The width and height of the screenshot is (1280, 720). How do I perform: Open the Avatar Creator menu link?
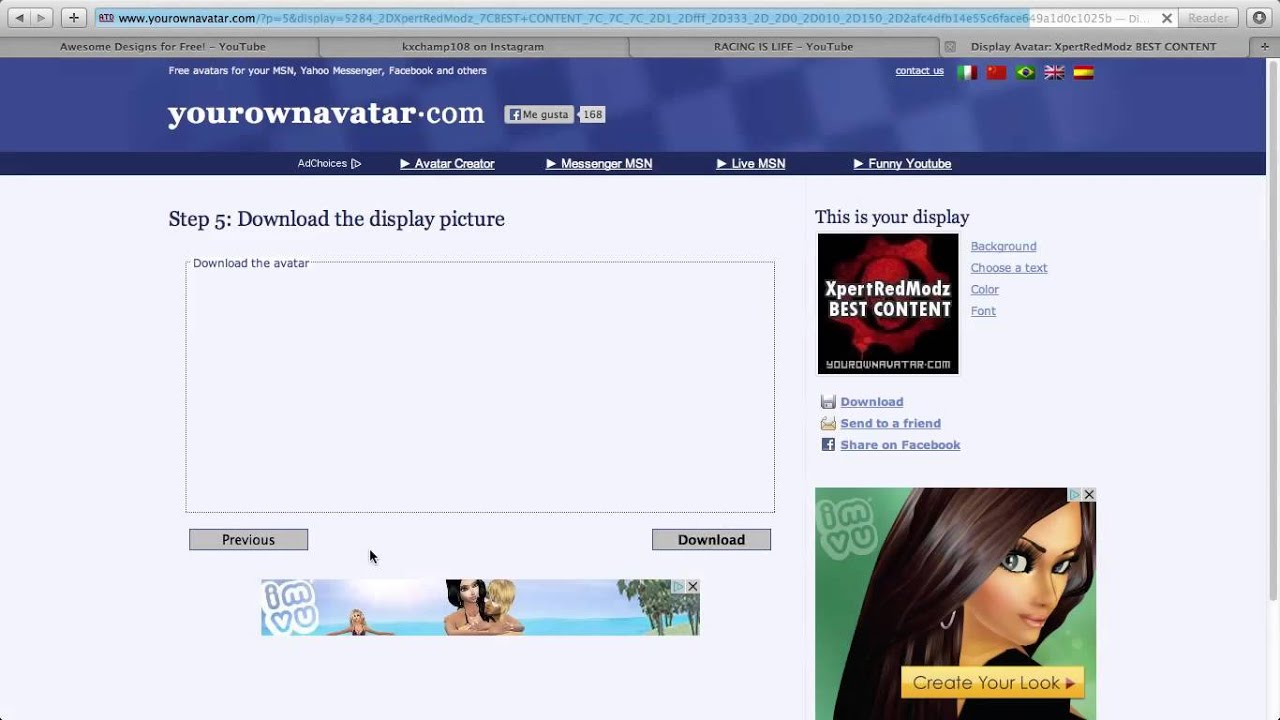point(447,163)
